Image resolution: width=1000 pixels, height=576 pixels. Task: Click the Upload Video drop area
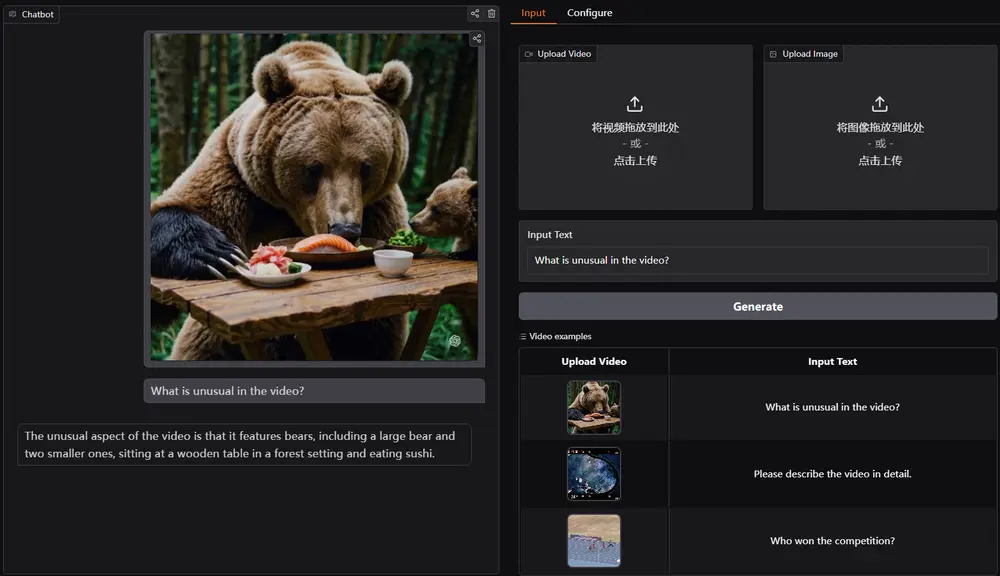point(635,128)
